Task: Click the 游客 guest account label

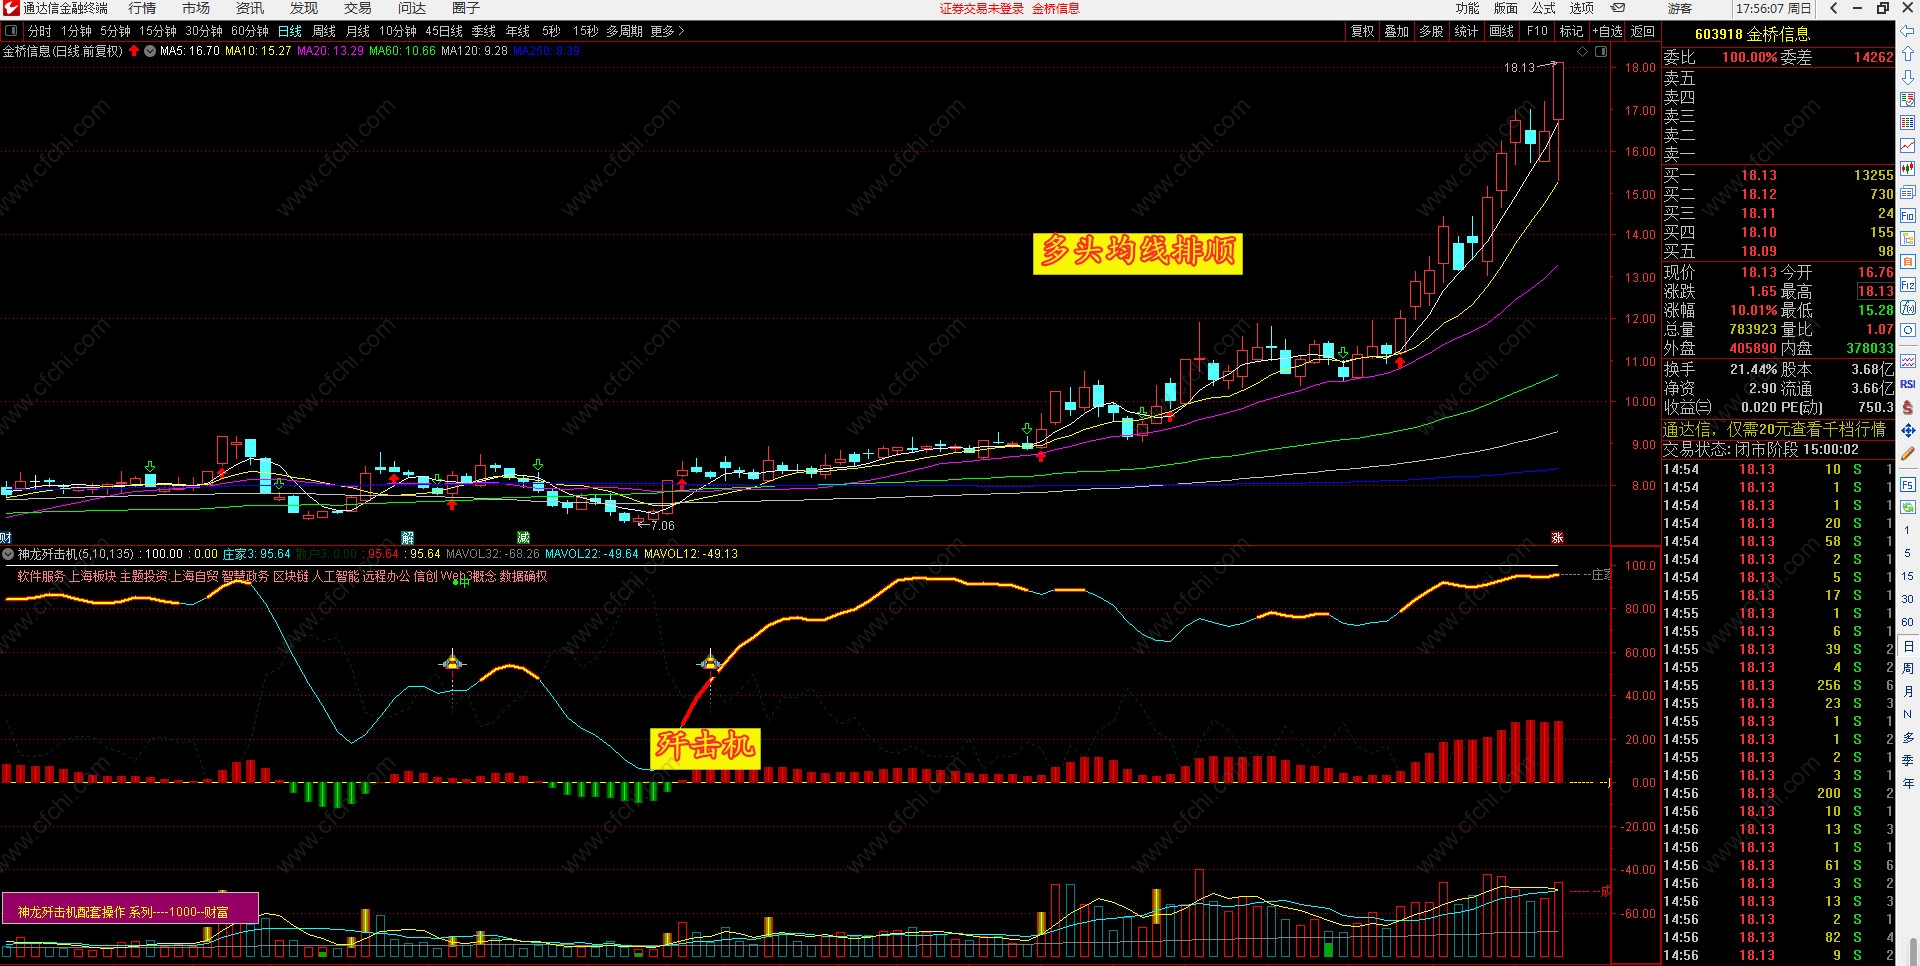Action: click(x=1680, y=8)
